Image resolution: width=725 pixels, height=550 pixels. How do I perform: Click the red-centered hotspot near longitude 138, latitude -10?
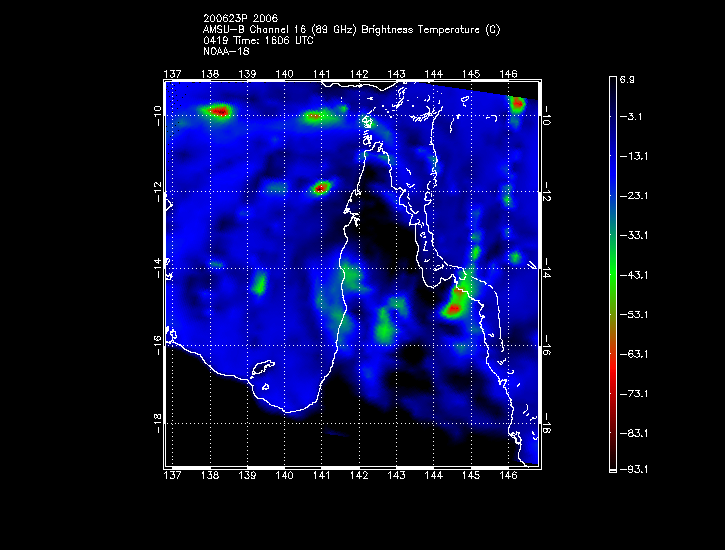tap(217, 112)
